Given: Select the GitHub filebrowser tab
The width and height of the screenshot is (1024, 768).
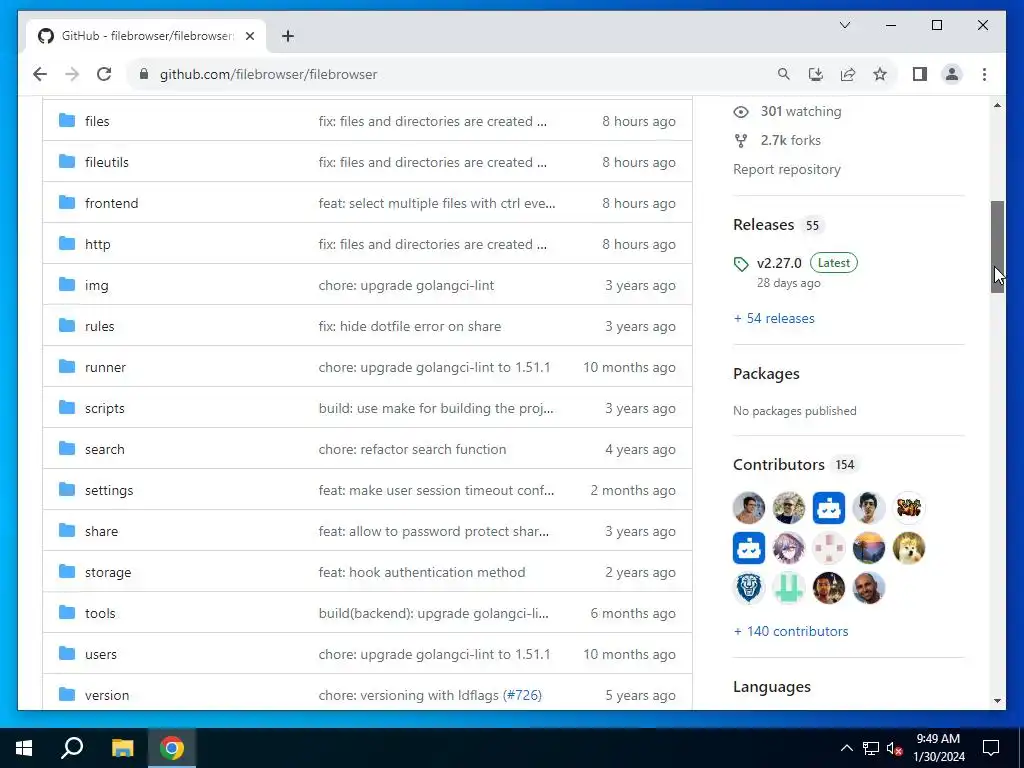Looking at the screenshot, I should 147,36.
